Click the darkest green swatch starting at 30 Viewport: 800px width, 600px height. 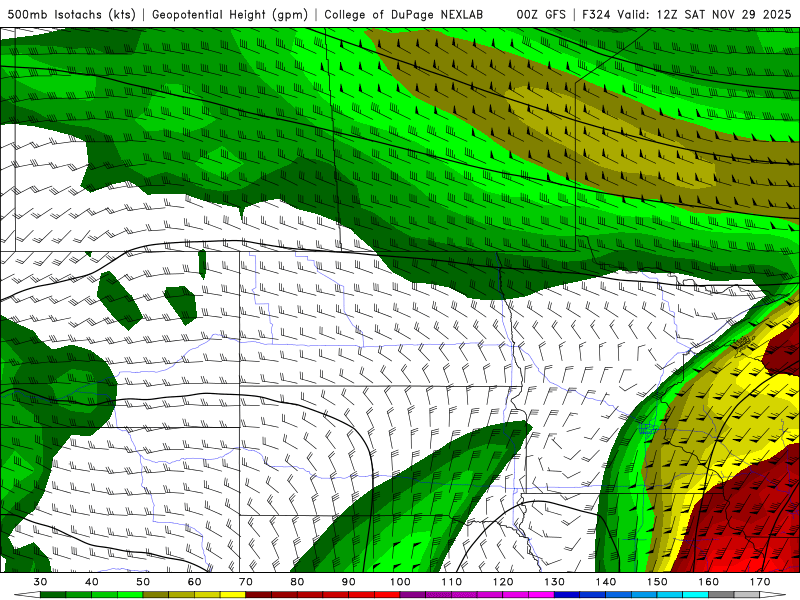pyautogui.click(x=53, y=595)
